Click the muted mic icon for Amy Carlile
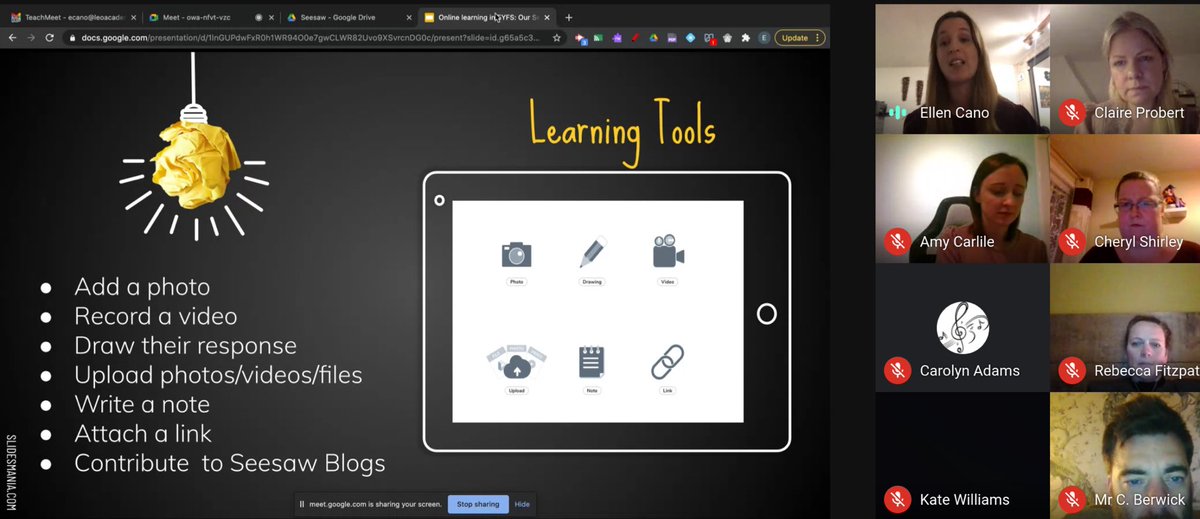Screen dimensions: 1200x519 [898, 241]
